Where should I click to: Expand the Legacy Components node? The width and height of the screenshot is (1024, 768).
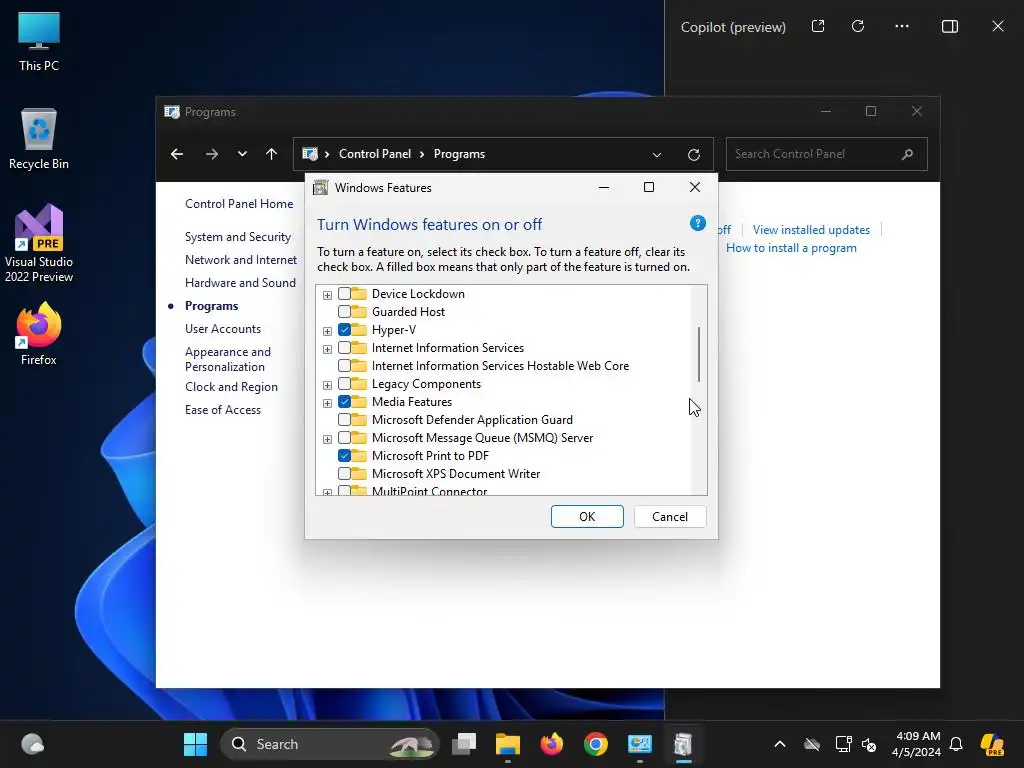(327, 385)
